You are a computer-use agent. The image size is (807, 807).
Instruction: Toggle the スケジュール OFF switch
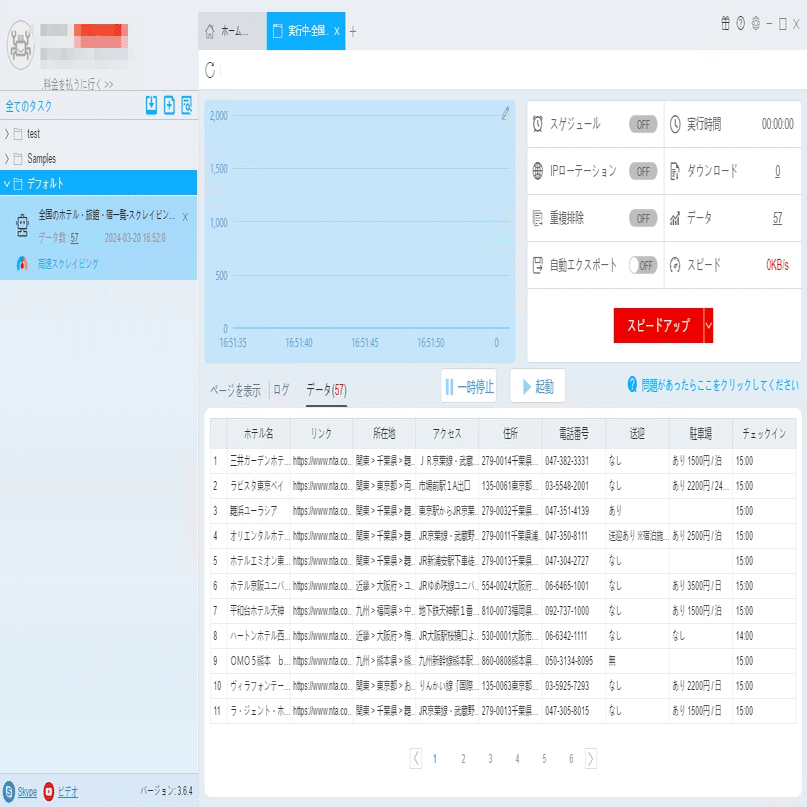(x=643, y=124)
